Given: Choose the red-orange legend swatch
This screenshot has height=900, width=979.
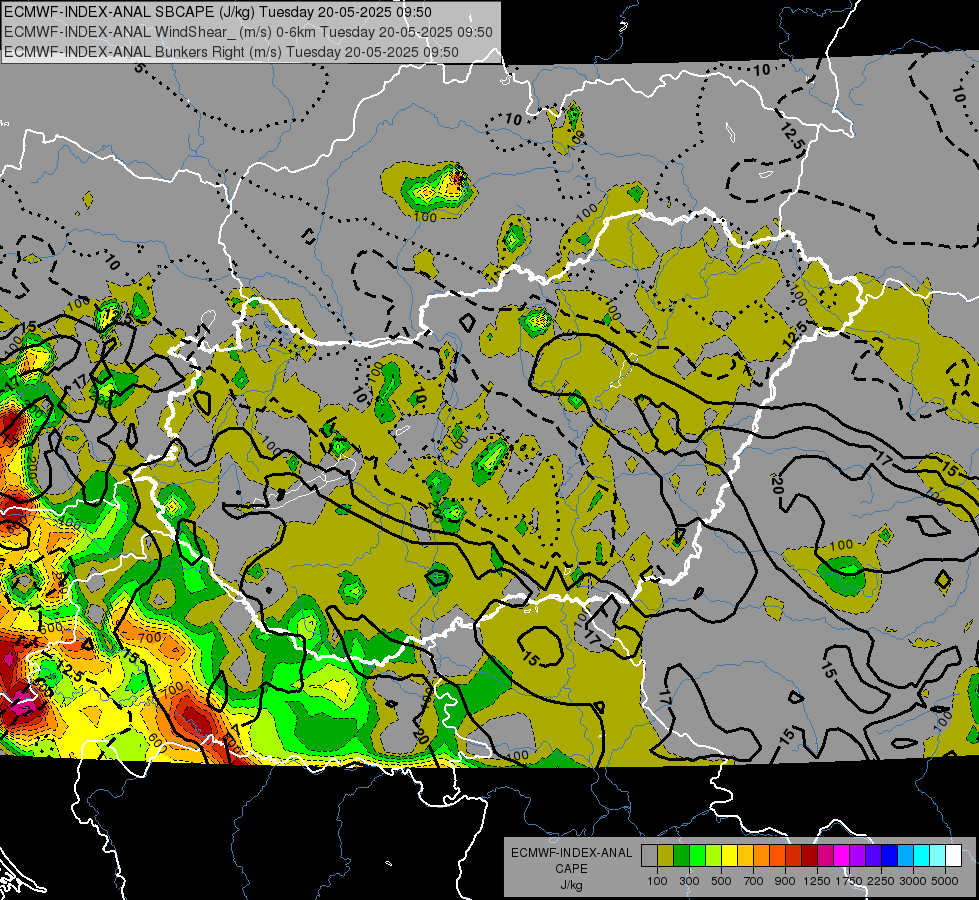Looking at the screenshot, I should (777, 856).
